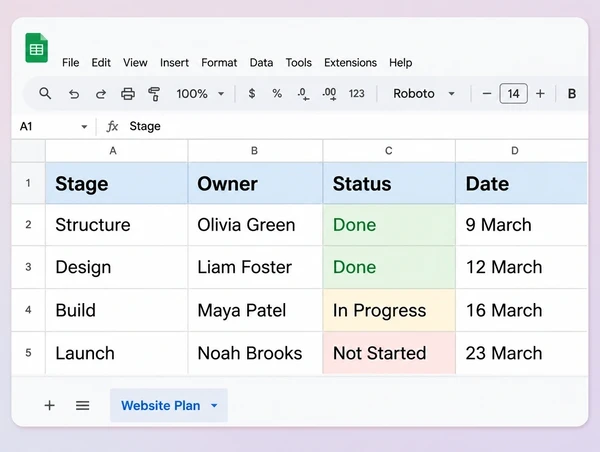Open the all sheets list icon
The height and width of the screenshot is (452, 600).
pyautogui.click(x=82, y=405)
